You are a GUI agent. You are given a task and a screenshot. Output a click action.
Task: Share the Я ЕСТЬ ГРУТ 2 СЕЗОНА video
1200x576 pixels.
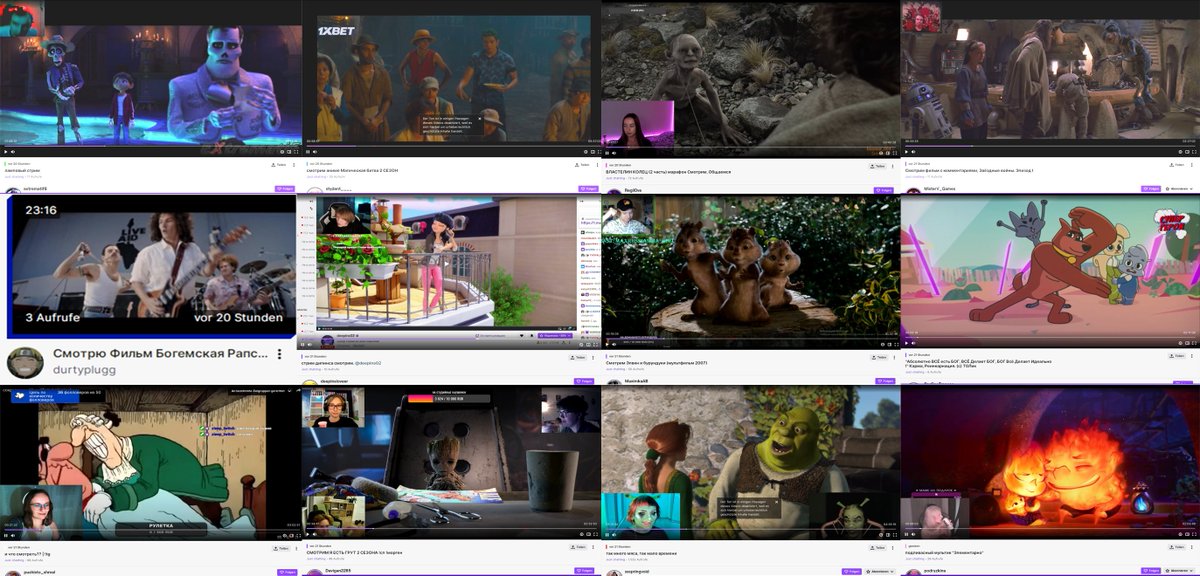(x=578, y=548)
